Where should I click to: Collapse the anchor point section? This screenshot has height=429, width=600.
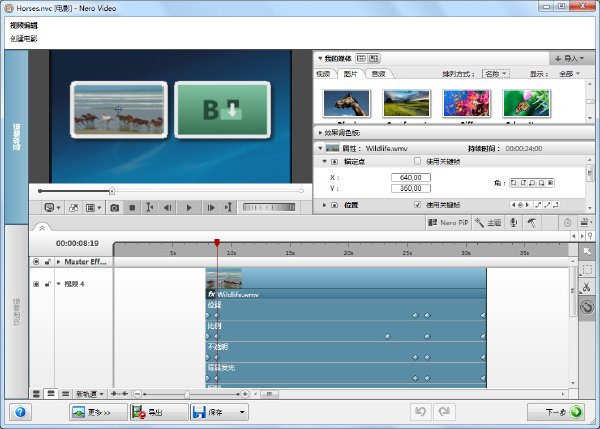point(324,161)
